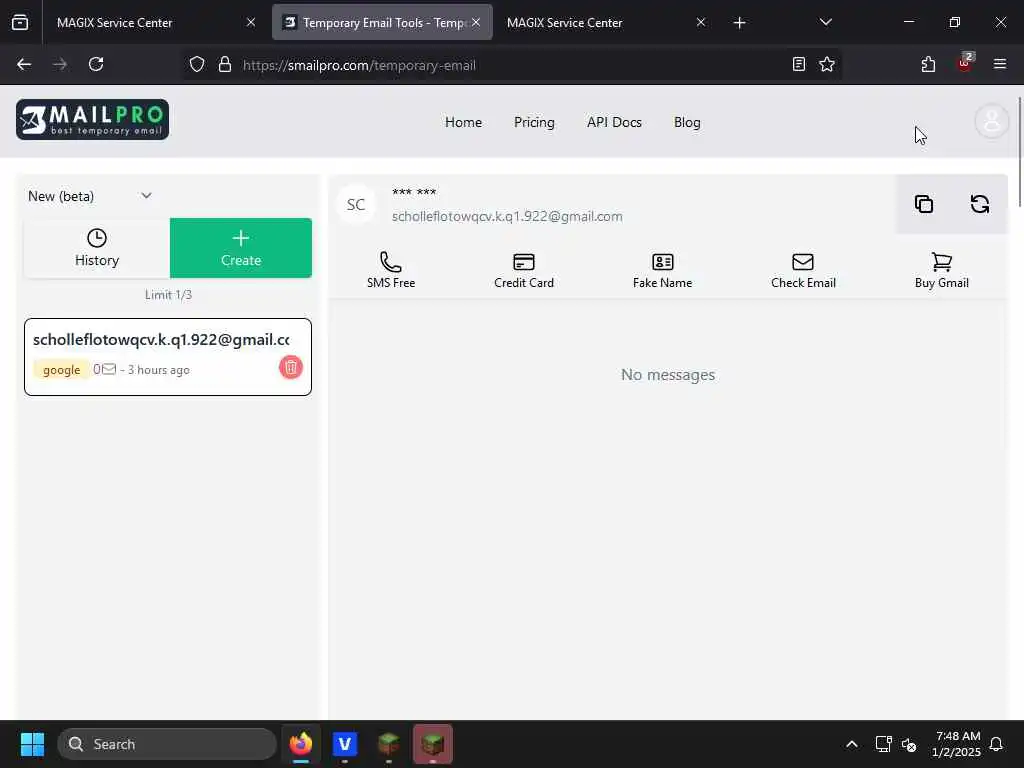The width and height of the screenshot is (1024, 768).
Task: Open the Fake Name generator
Action: coord(662,270)
